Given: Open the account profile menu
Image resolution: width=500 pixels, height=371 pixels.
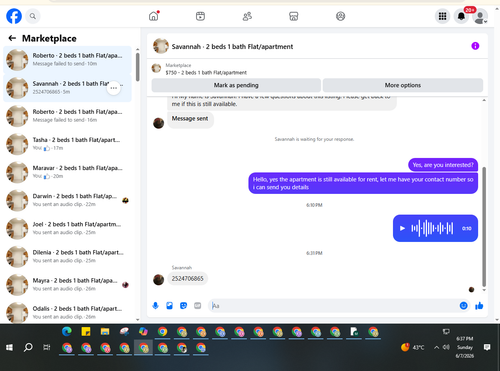Looking at the screenshot, I should click(480, 16).
